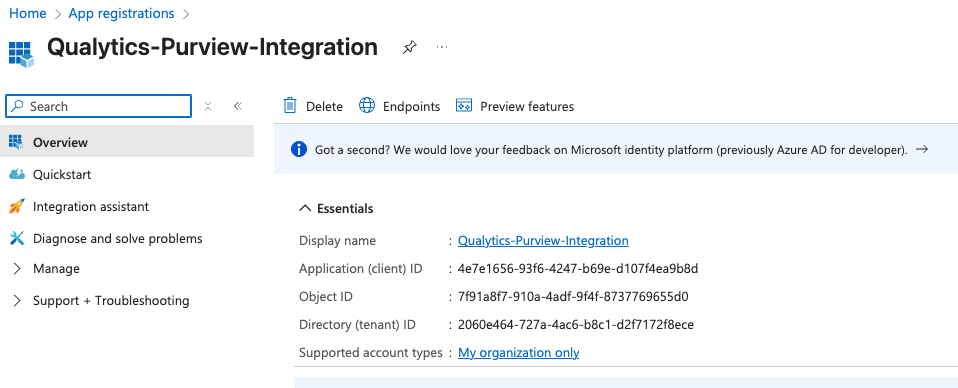Pin the Qualytics-Purview-Integration page

point(409,47)
